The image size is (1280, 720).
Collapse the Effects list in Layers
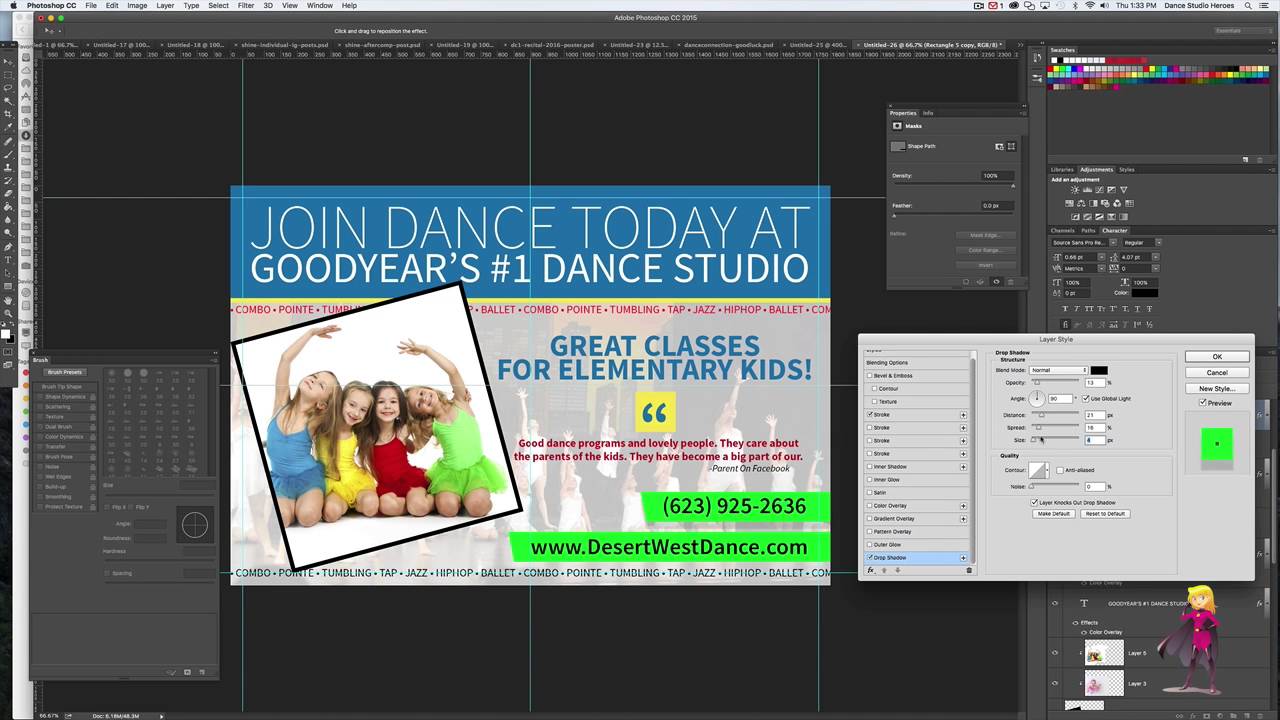tap(1267, 603)
